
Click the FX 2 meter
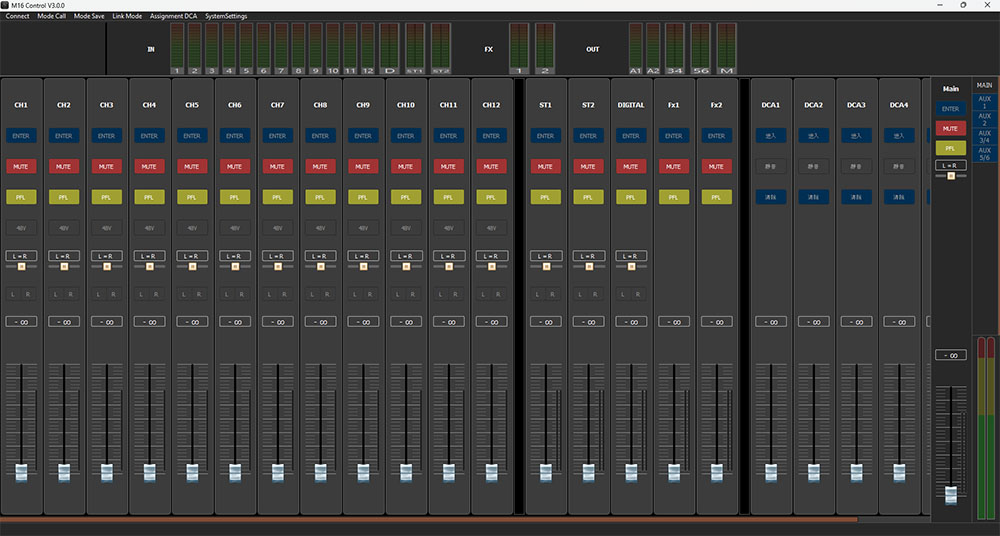545,48
